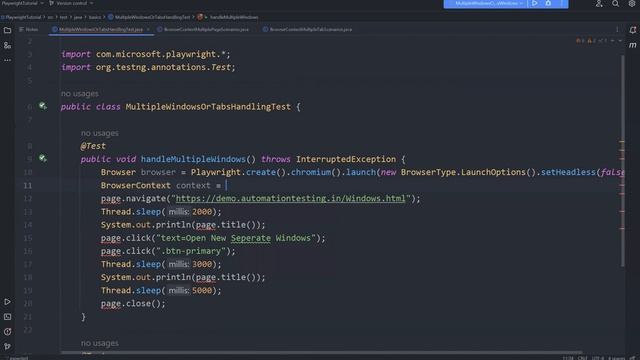640x360 pixels.
Task: Open the Problems tool window icon
Action: [x=7, y=331]
